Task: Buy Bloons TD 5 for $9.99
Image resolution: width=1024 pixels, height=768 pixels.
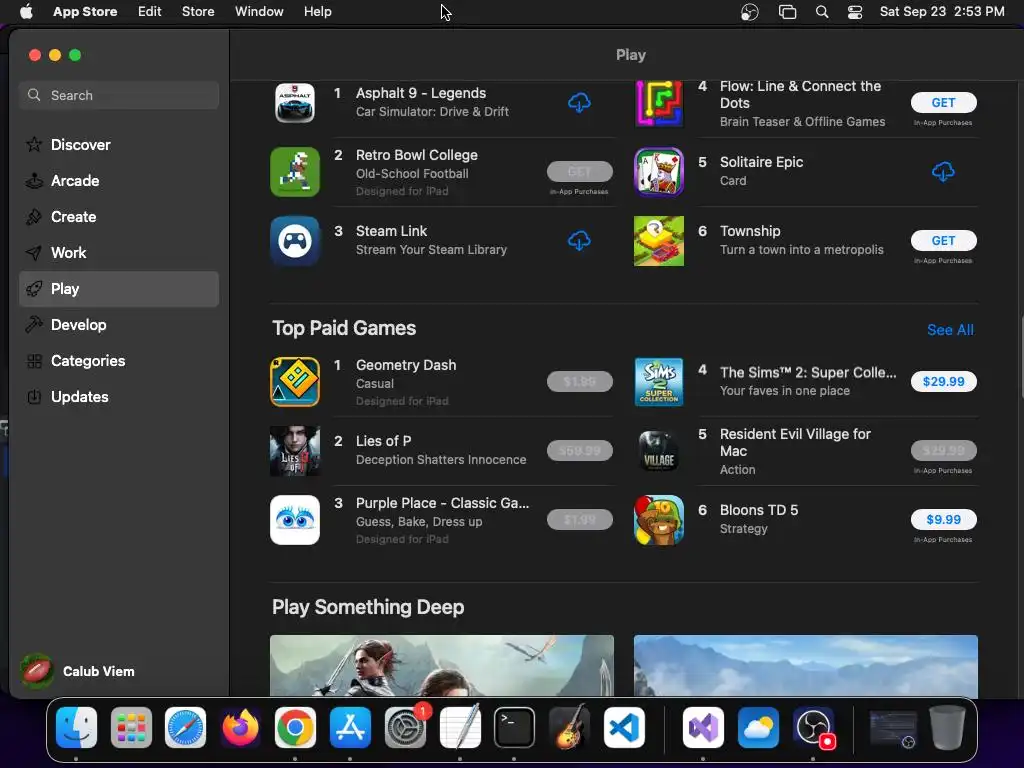Action: point(943,520)
